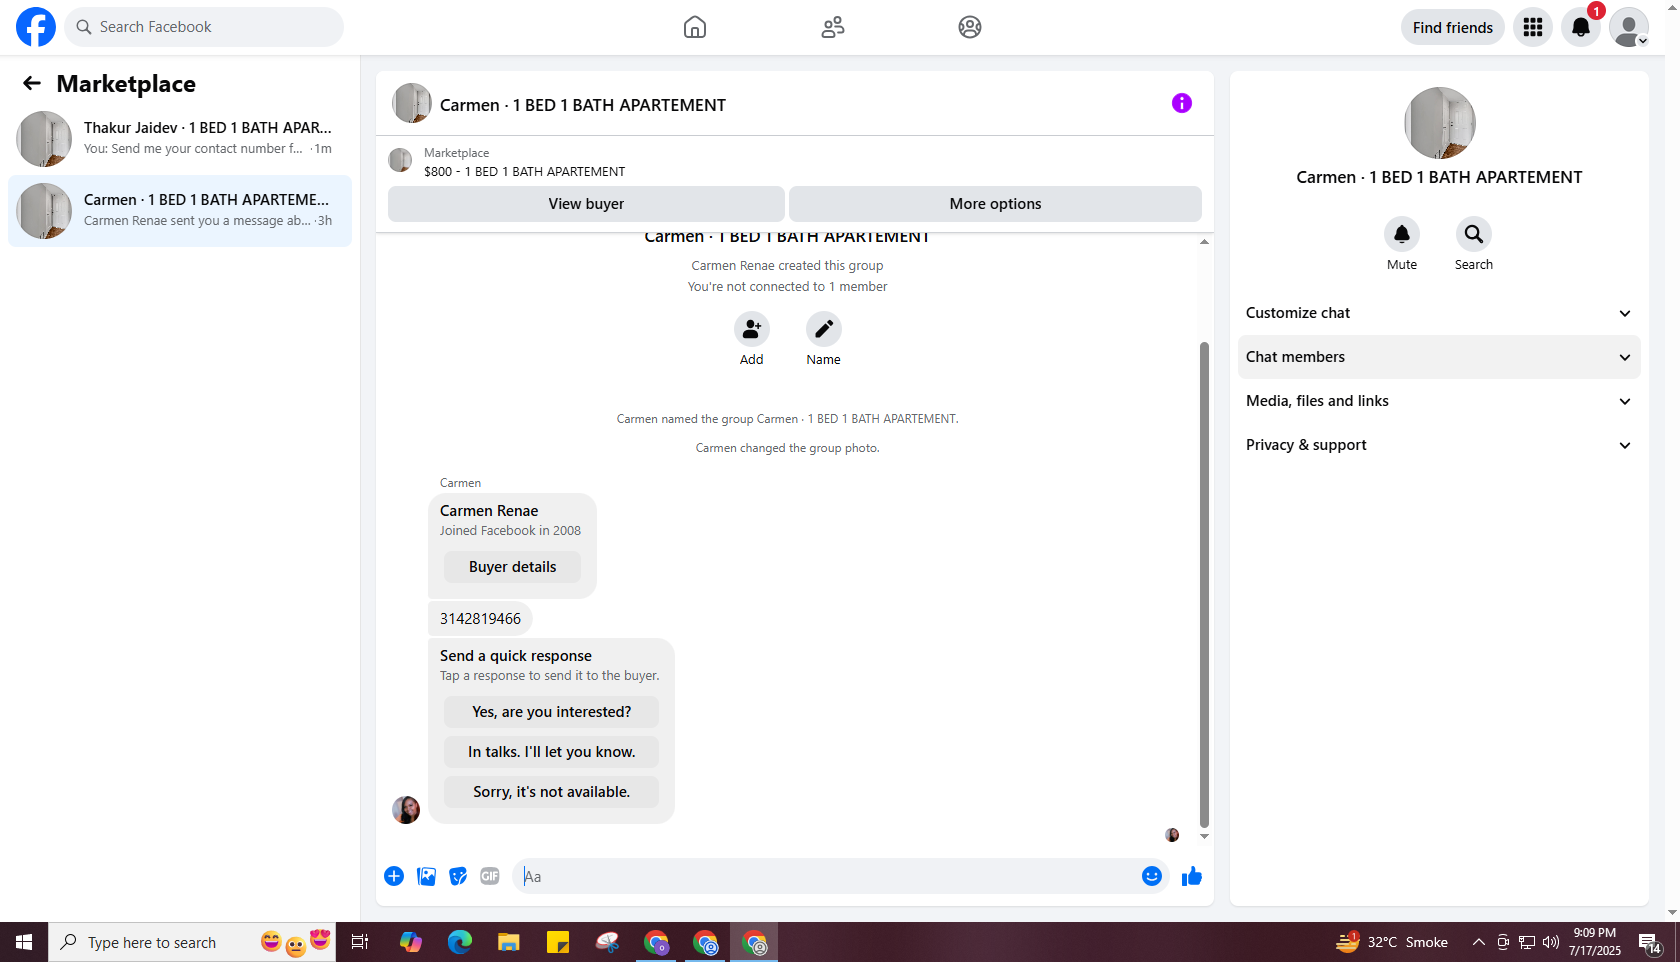The height and width of the screenshot is (962, 1680).
Task: Send quick response "Sorry, it's not available."
Action: click(x=552, y=792)
